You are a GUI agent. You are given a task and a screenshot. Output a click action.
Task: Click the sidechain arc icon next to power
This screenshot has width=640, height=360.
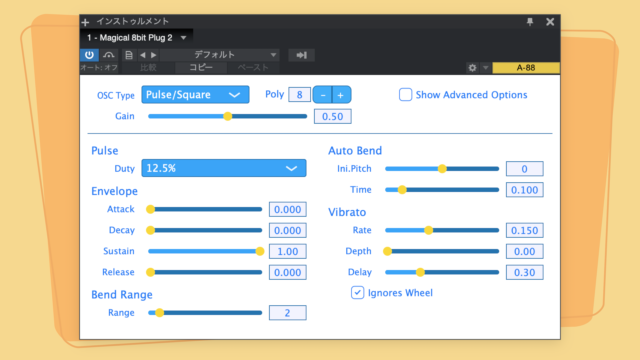(109, 55)
